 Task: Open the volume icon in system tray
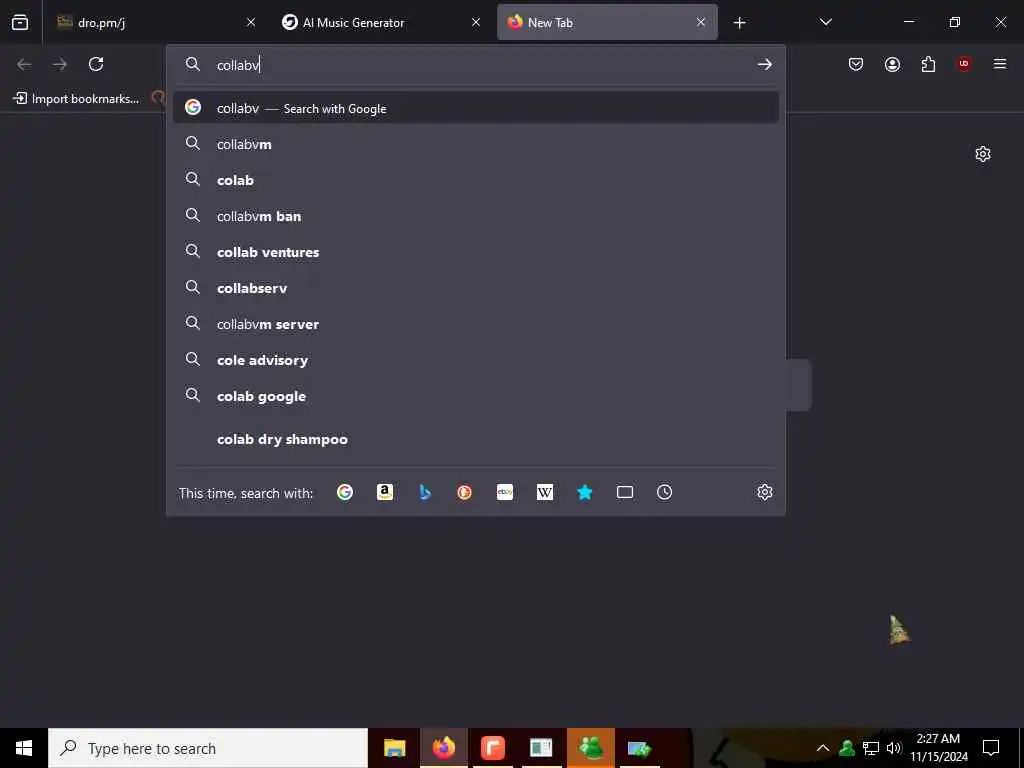894,748
